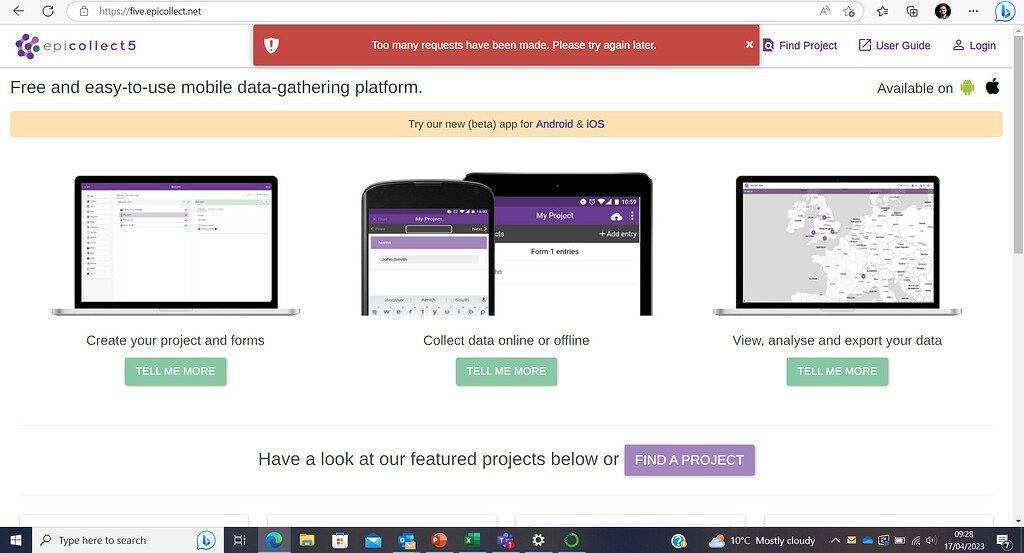Viewport: 1024px width, 553px height.
Task: Open the browser profile avatar
Action: point(943,11)
